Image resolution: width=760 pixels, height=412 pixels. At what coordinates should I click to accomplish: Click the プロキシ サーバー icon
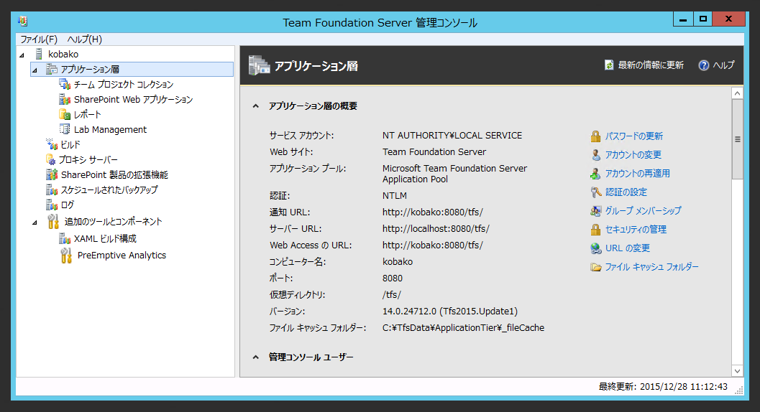coord(51,159)
